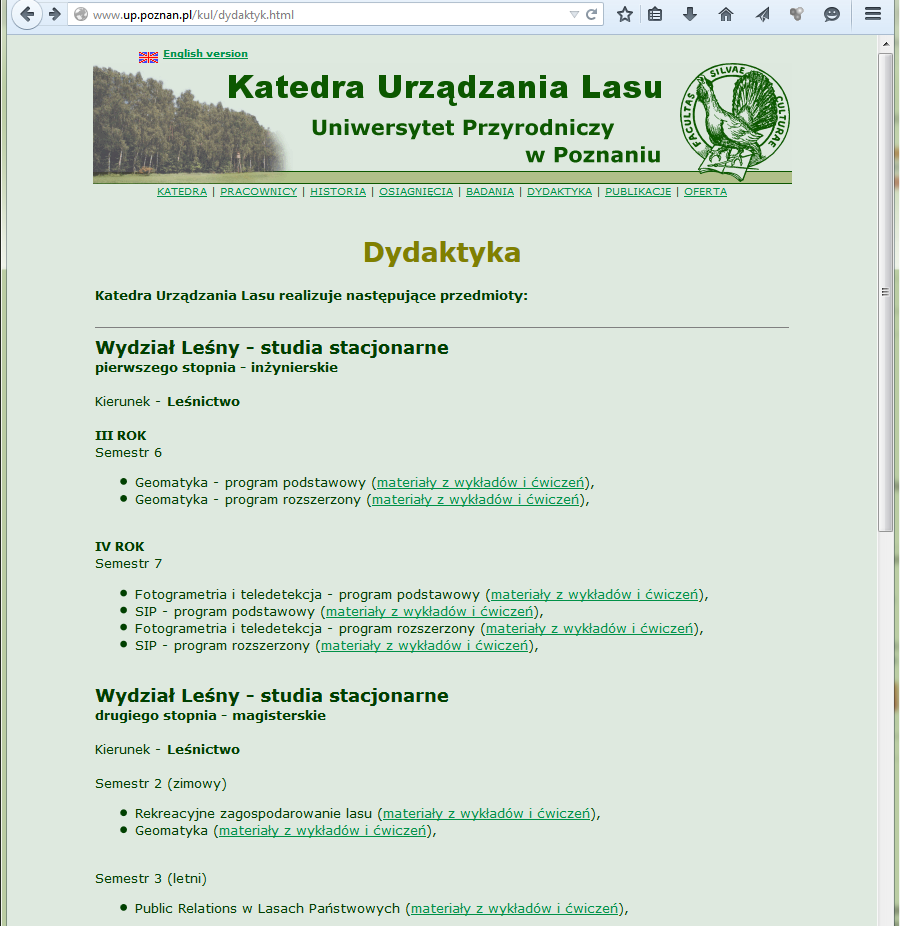Click 'drugiego stopnia - magisterskie' subheading
The height and width of the screenshot is (926, 900).
coord(210,716)
